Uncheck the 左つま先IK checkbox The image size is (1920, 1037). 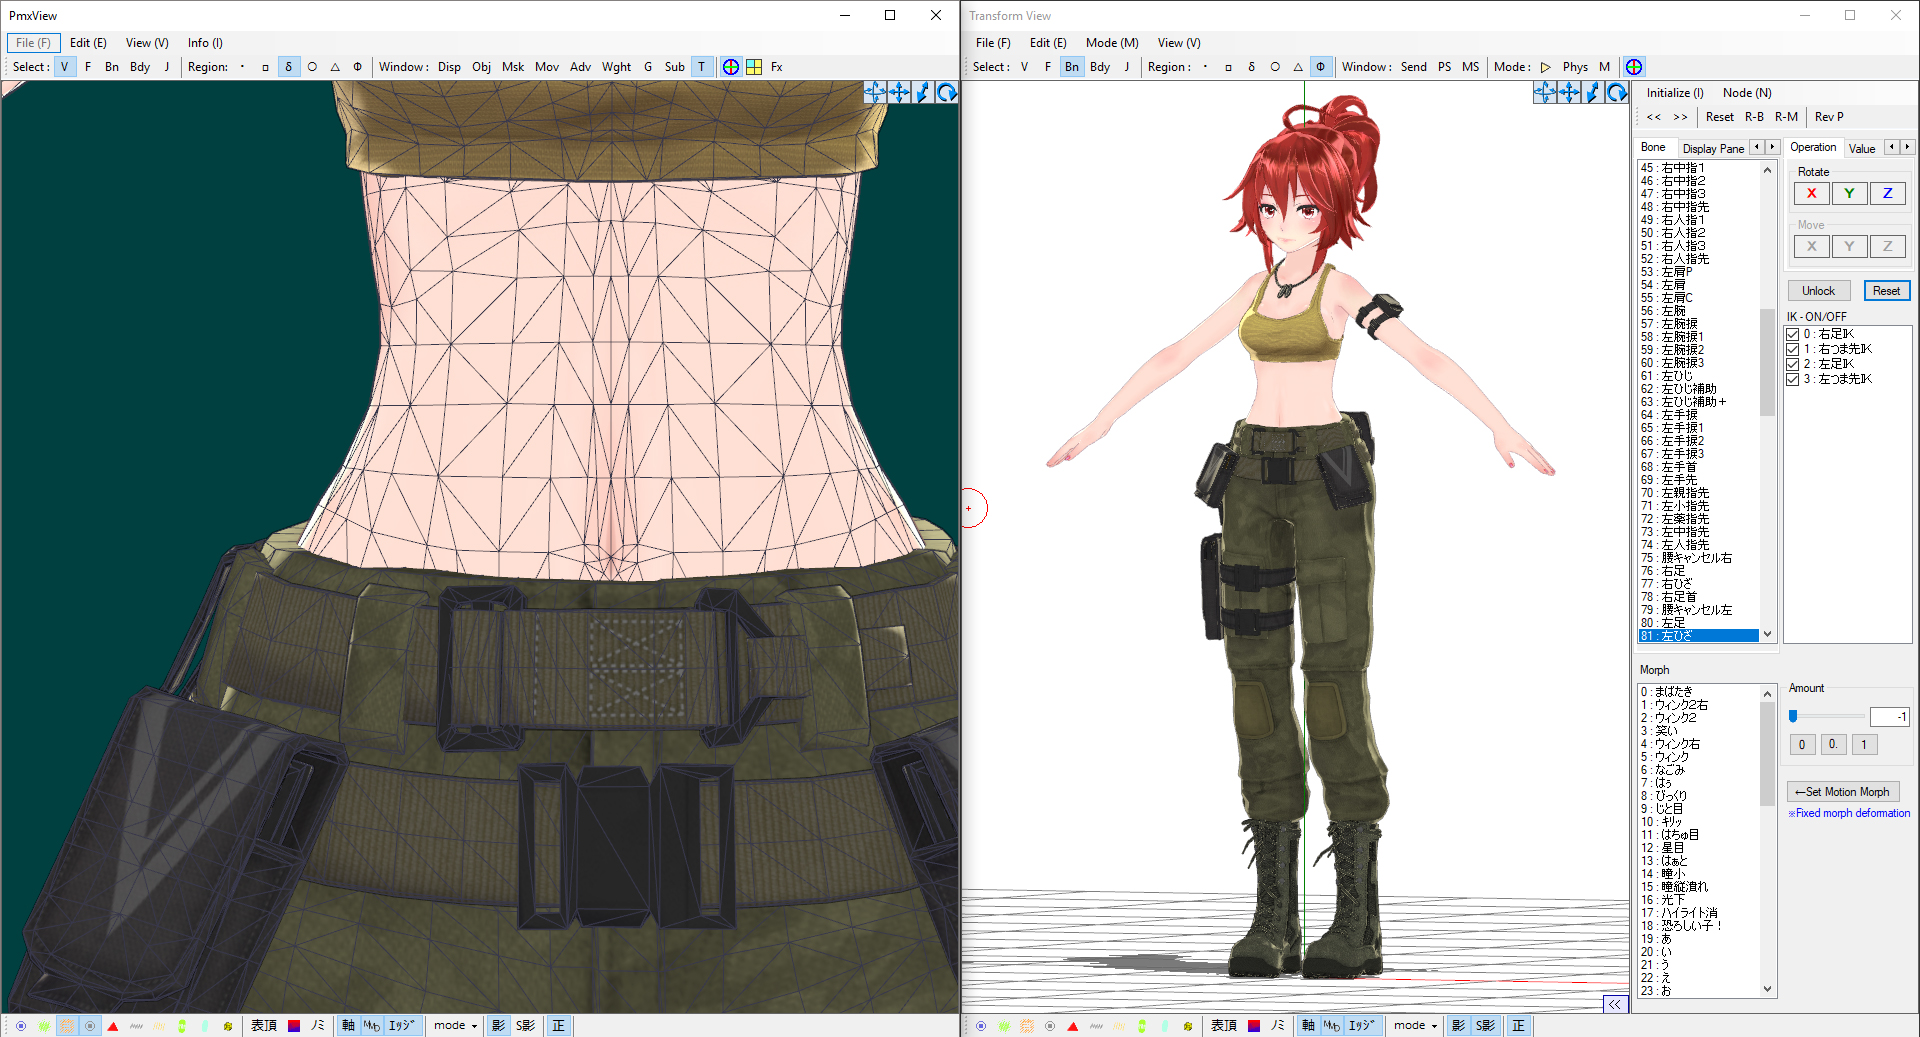(1793, 379)
